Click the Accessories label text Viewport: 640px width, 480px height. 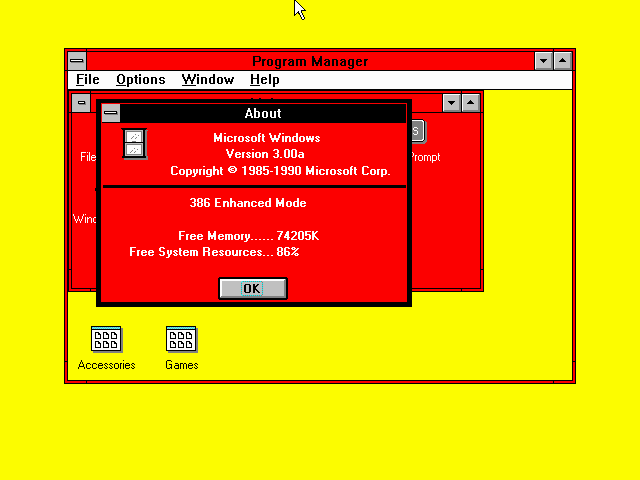(x=106, y=365)
